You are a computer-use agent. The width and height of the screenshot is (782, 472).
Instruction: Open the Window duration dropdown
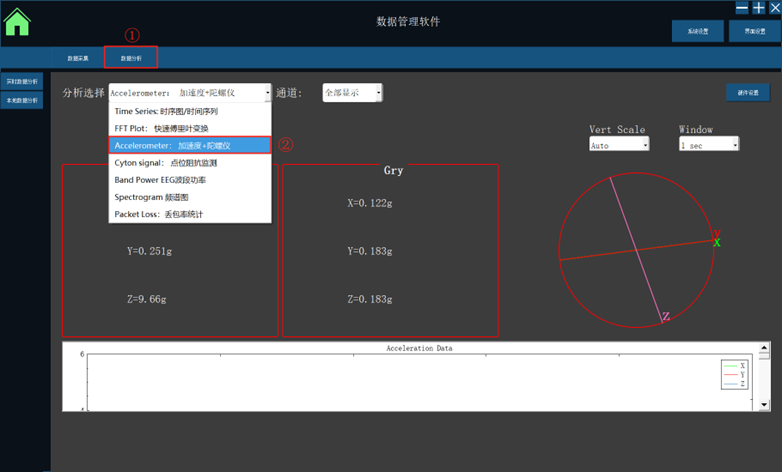pyautogui.click(x=734, y=145)
